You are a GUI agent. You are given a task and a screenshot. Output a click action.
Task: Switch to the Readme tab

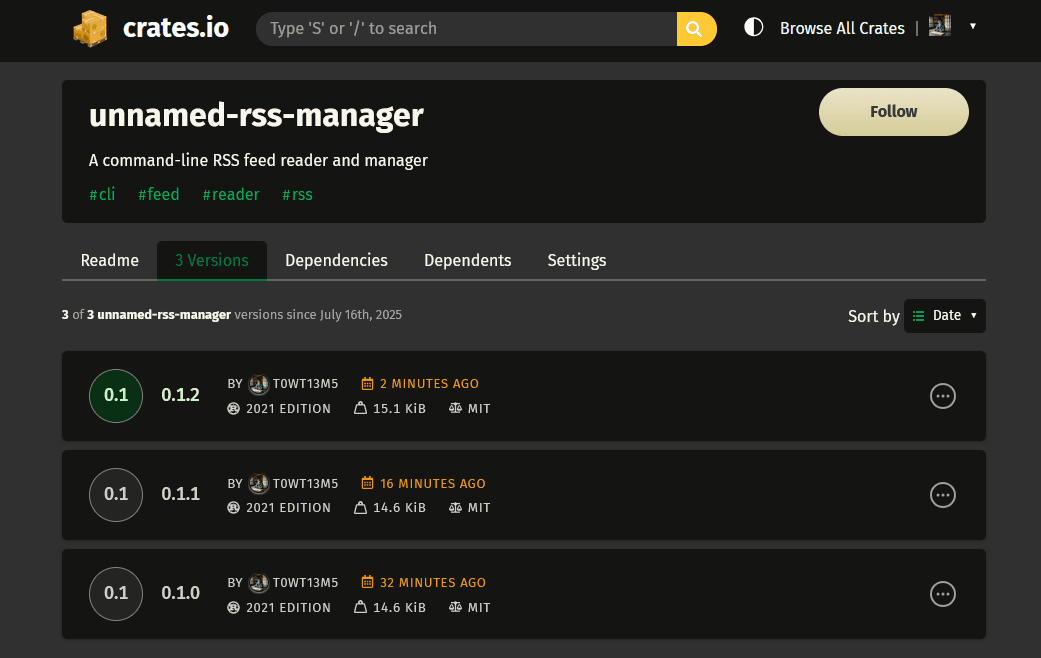pyautogui.click(x=110, y=260)
